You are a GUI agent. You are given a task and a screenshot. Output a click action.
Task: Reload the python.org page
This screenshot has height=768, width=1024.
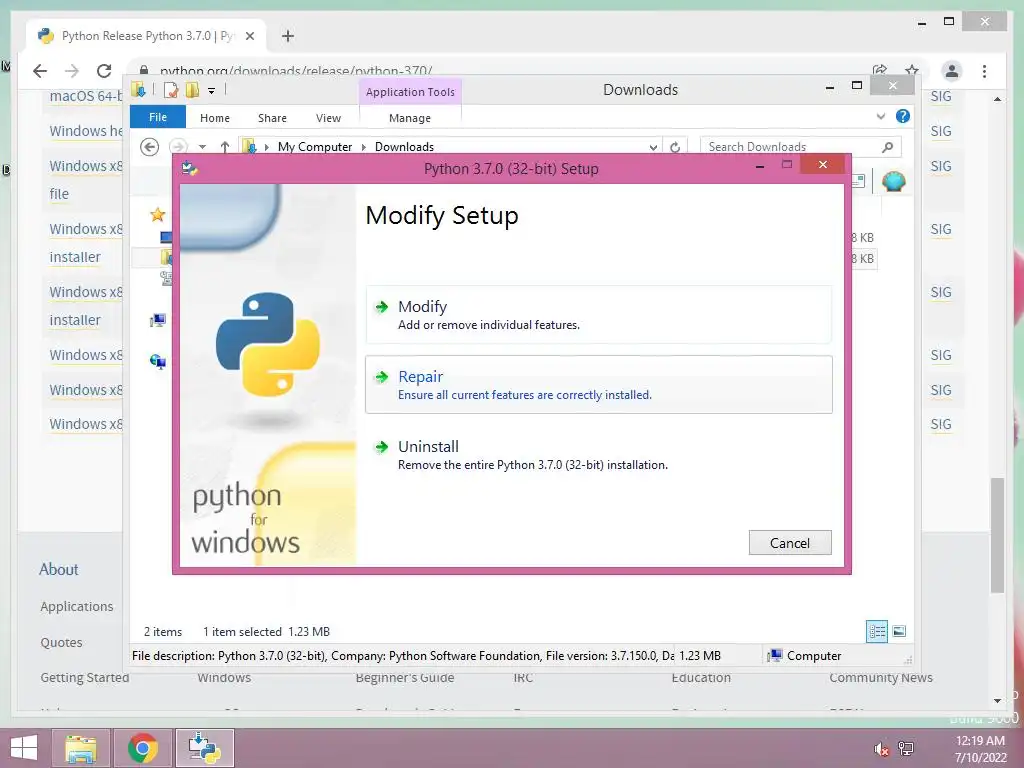point(104,71)
